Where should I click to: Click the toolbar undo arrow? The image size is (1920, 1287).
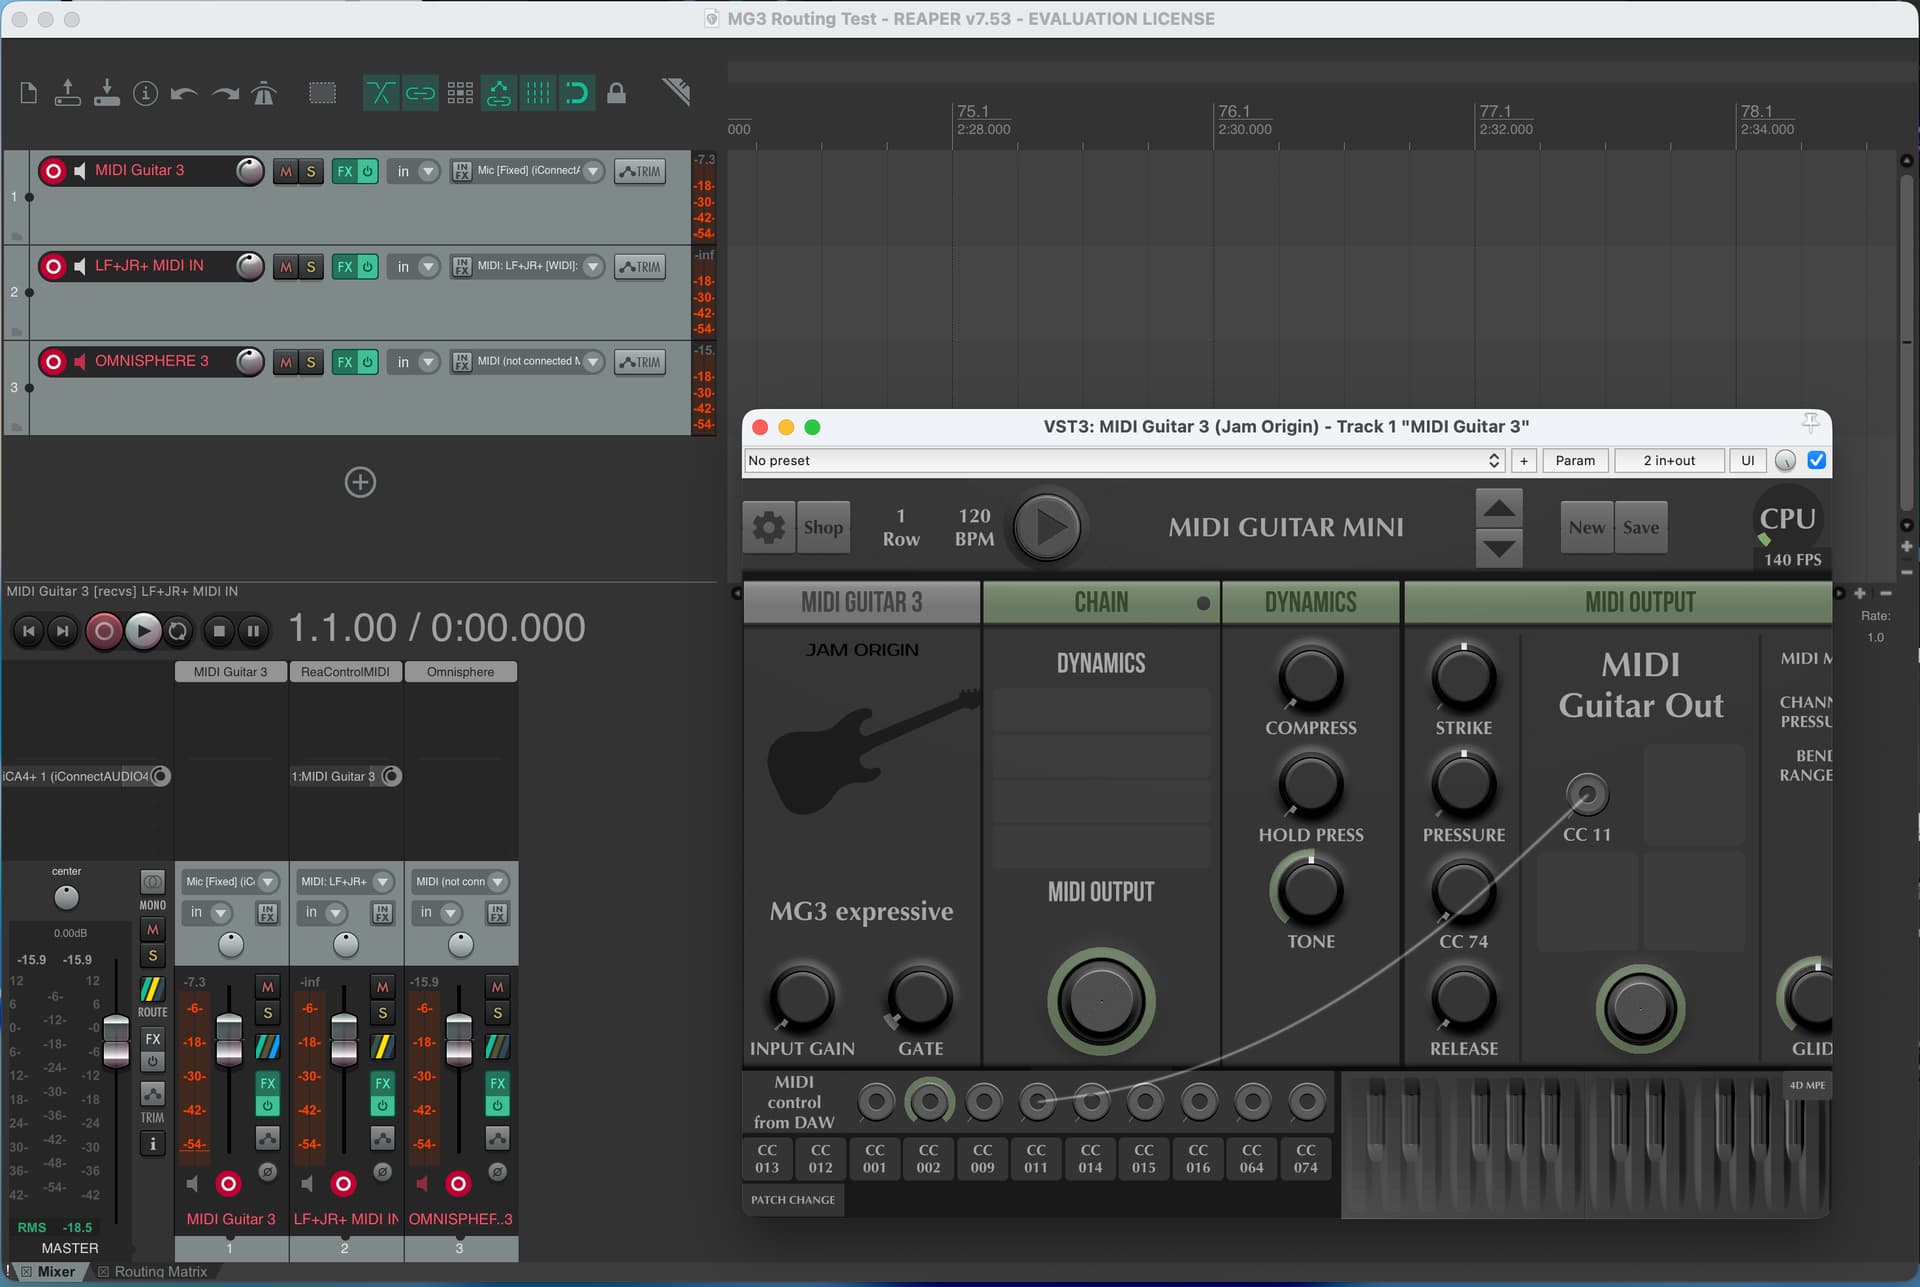point(184,94)
